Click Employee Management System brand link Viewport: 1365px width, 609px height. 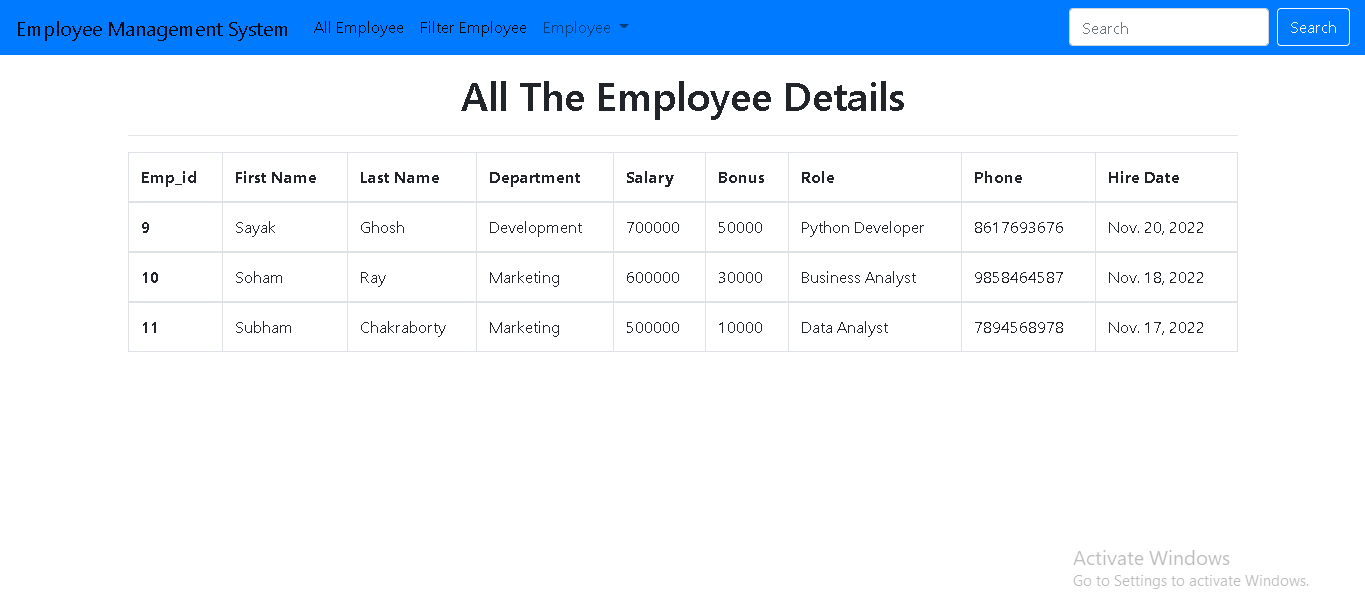click(x=152, y=29)
